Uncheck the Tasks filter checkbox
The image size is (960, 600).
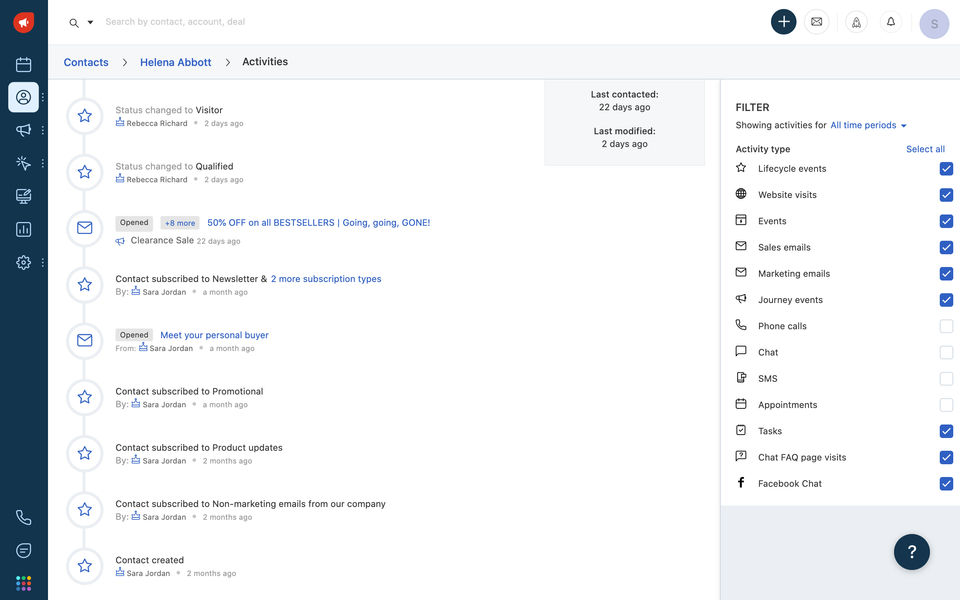(x=946, y=431)
